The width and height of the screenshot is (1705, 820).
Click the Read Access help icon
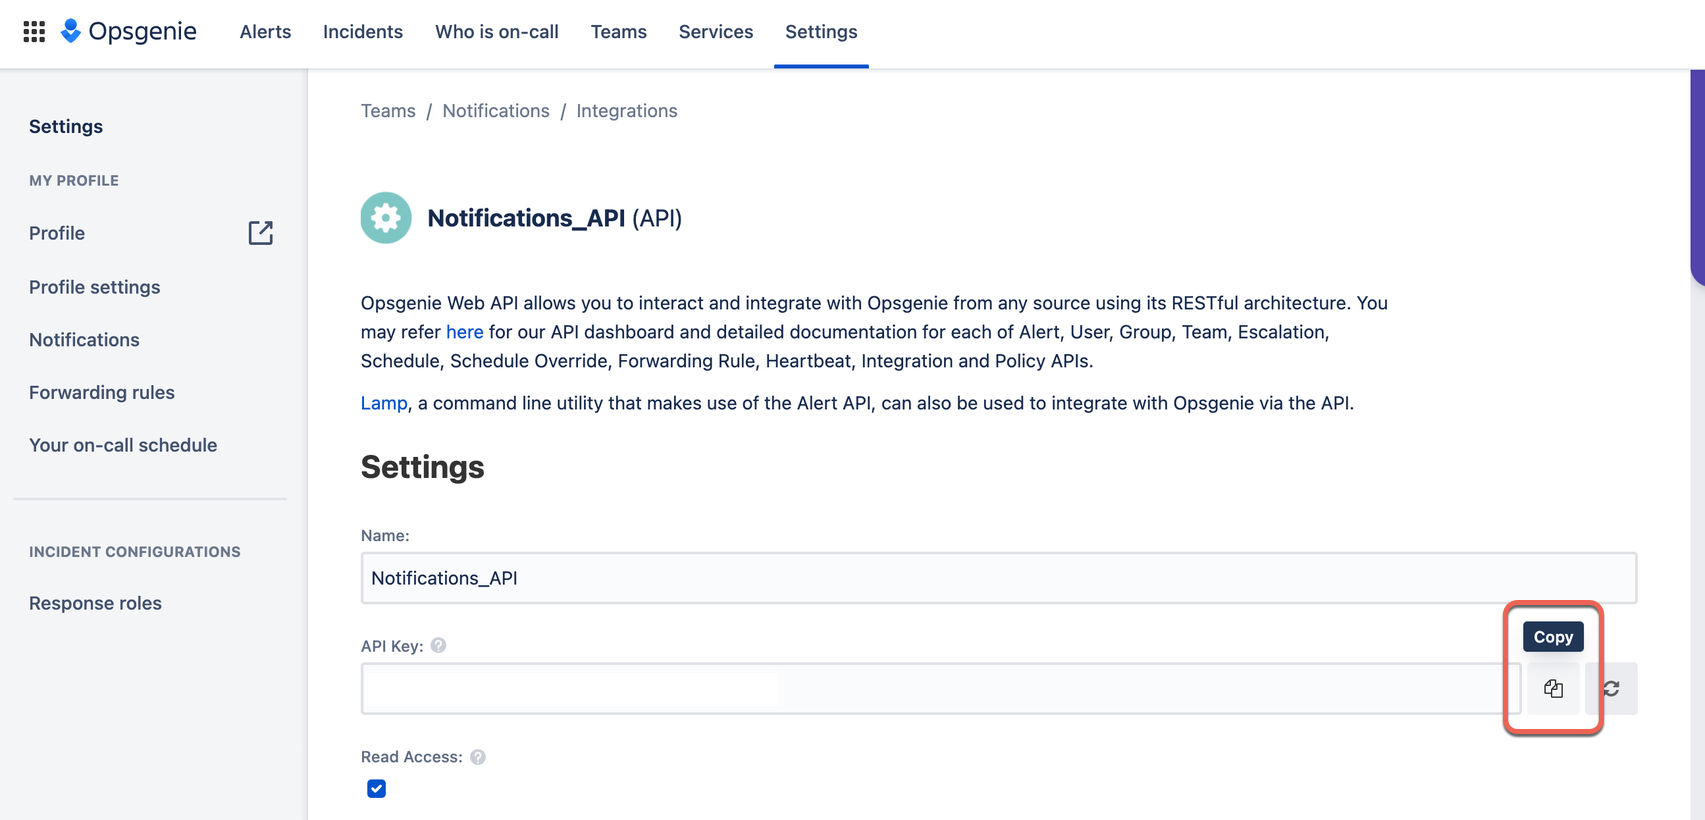[x=478, y=757]
